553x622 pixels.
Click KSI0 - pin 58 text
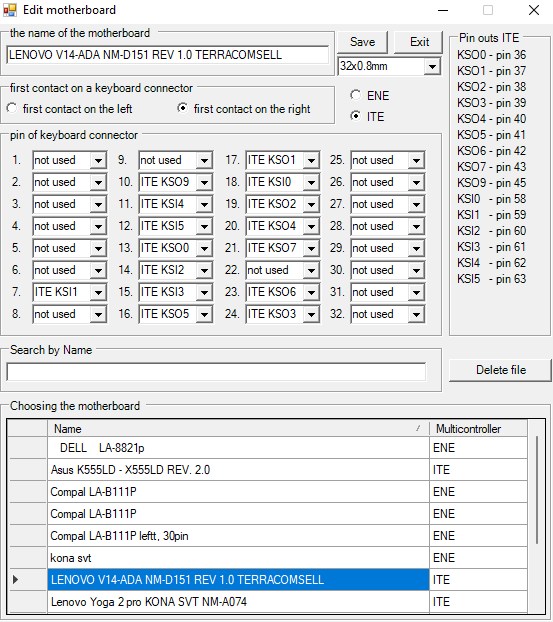click(x=491, y=199)
